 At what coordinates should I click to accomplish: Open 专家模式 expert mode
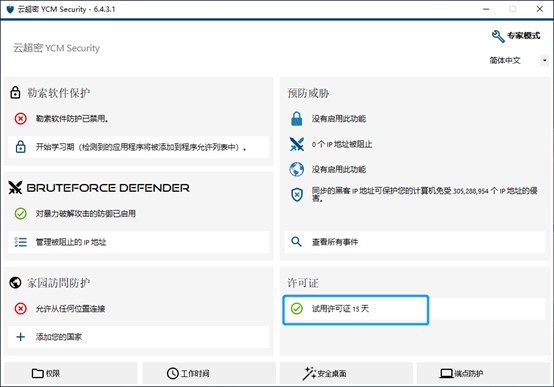tap(516, 36)
